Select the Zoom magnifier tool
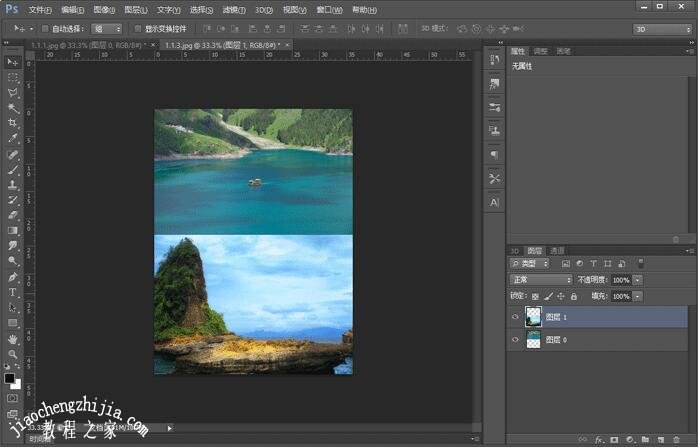The image size is (698, 448). 13,354
